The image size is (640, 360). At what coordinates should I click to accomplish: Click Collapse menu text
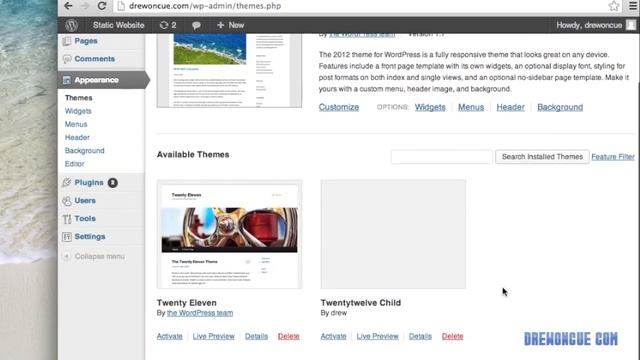click(x=100, y=256)
